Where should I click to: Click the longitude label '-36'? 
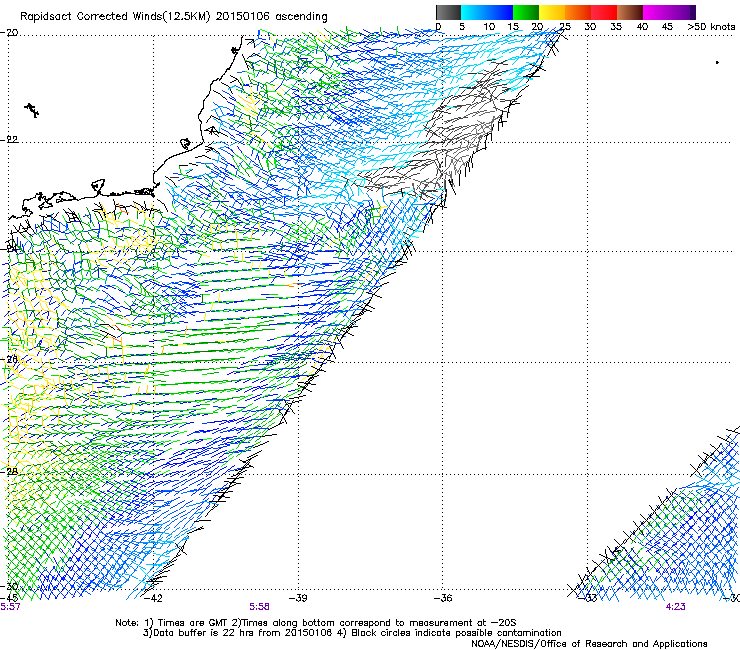[443, 598]
